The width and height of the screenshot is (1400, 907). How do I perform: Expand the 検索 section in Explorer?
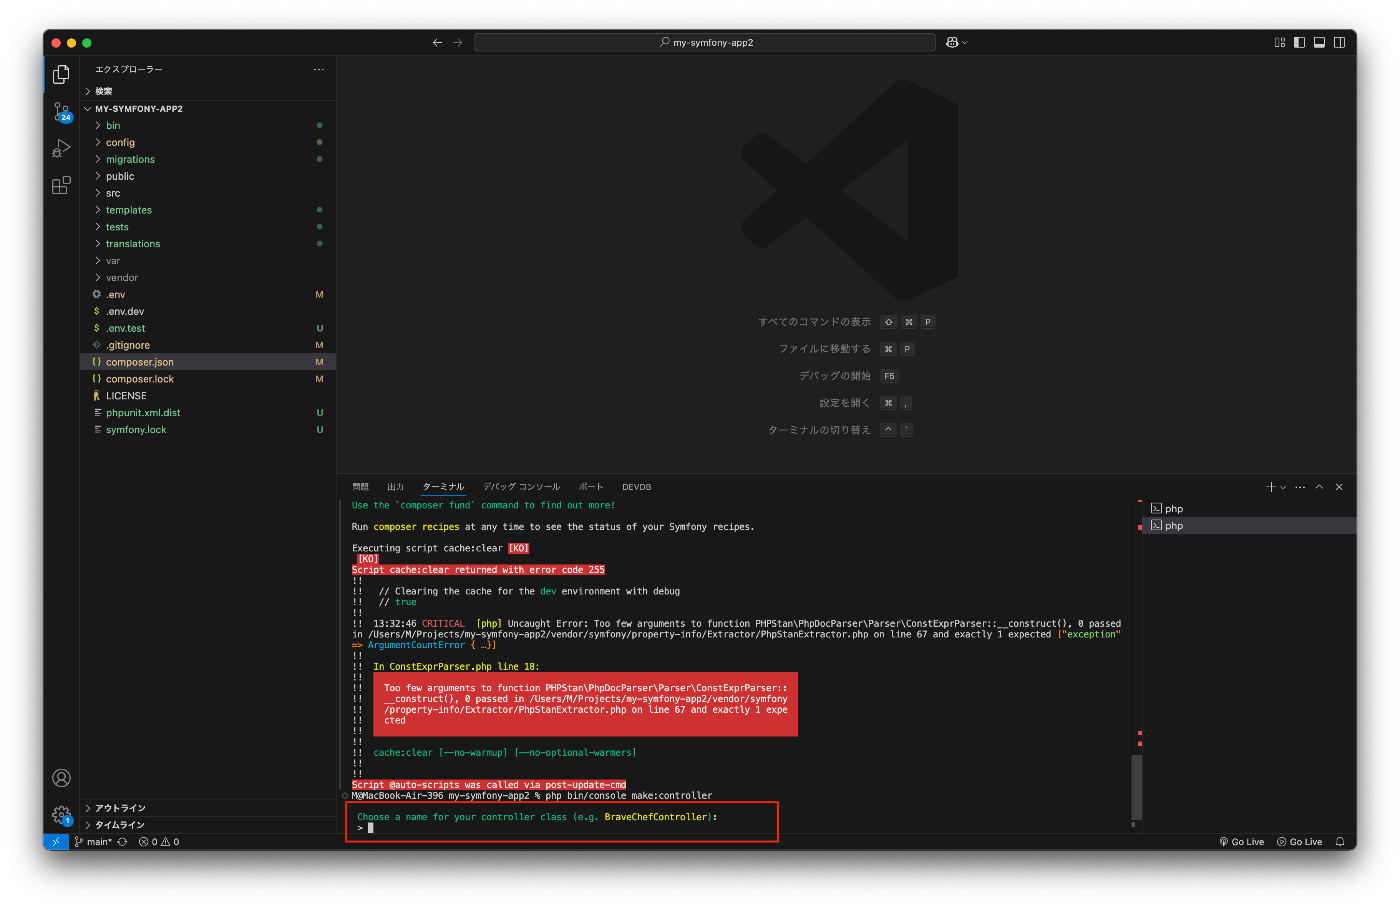[x=208, y=91]
